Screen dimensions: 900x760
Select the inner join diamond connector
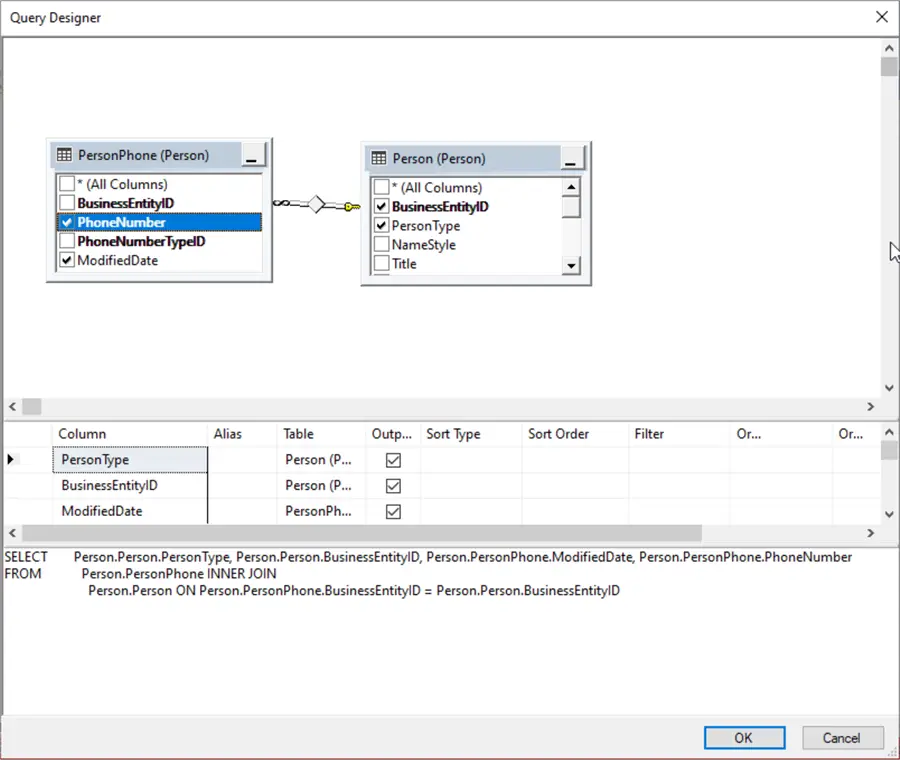316,205
